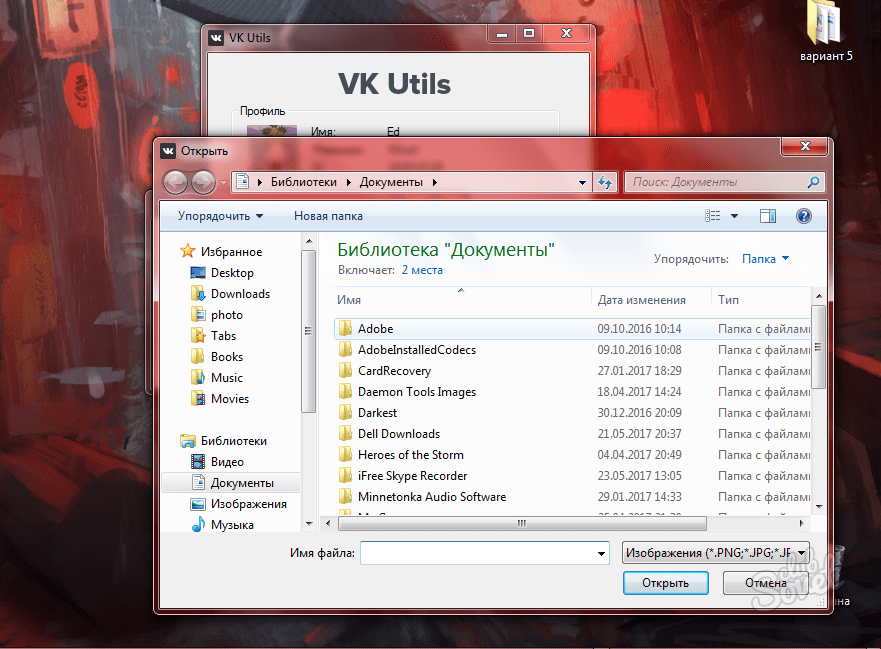Click the 2 места link
The height and width of the screenshot is (649, 881).
click(422, 270)
